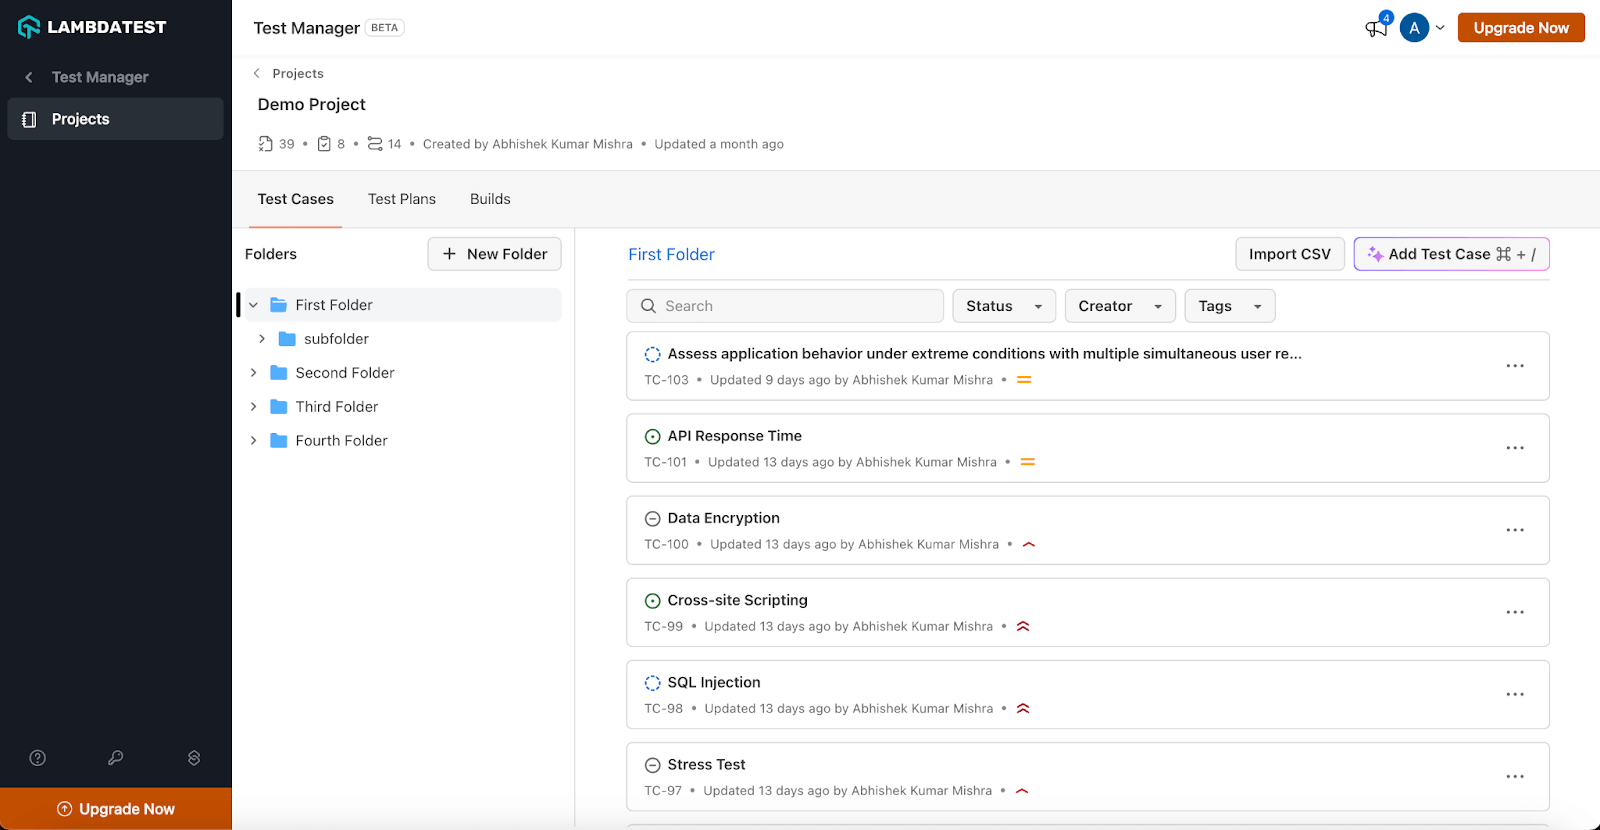Switch to the Builds tab
This screenshot has width=1600, height=830.
[490, 199]
